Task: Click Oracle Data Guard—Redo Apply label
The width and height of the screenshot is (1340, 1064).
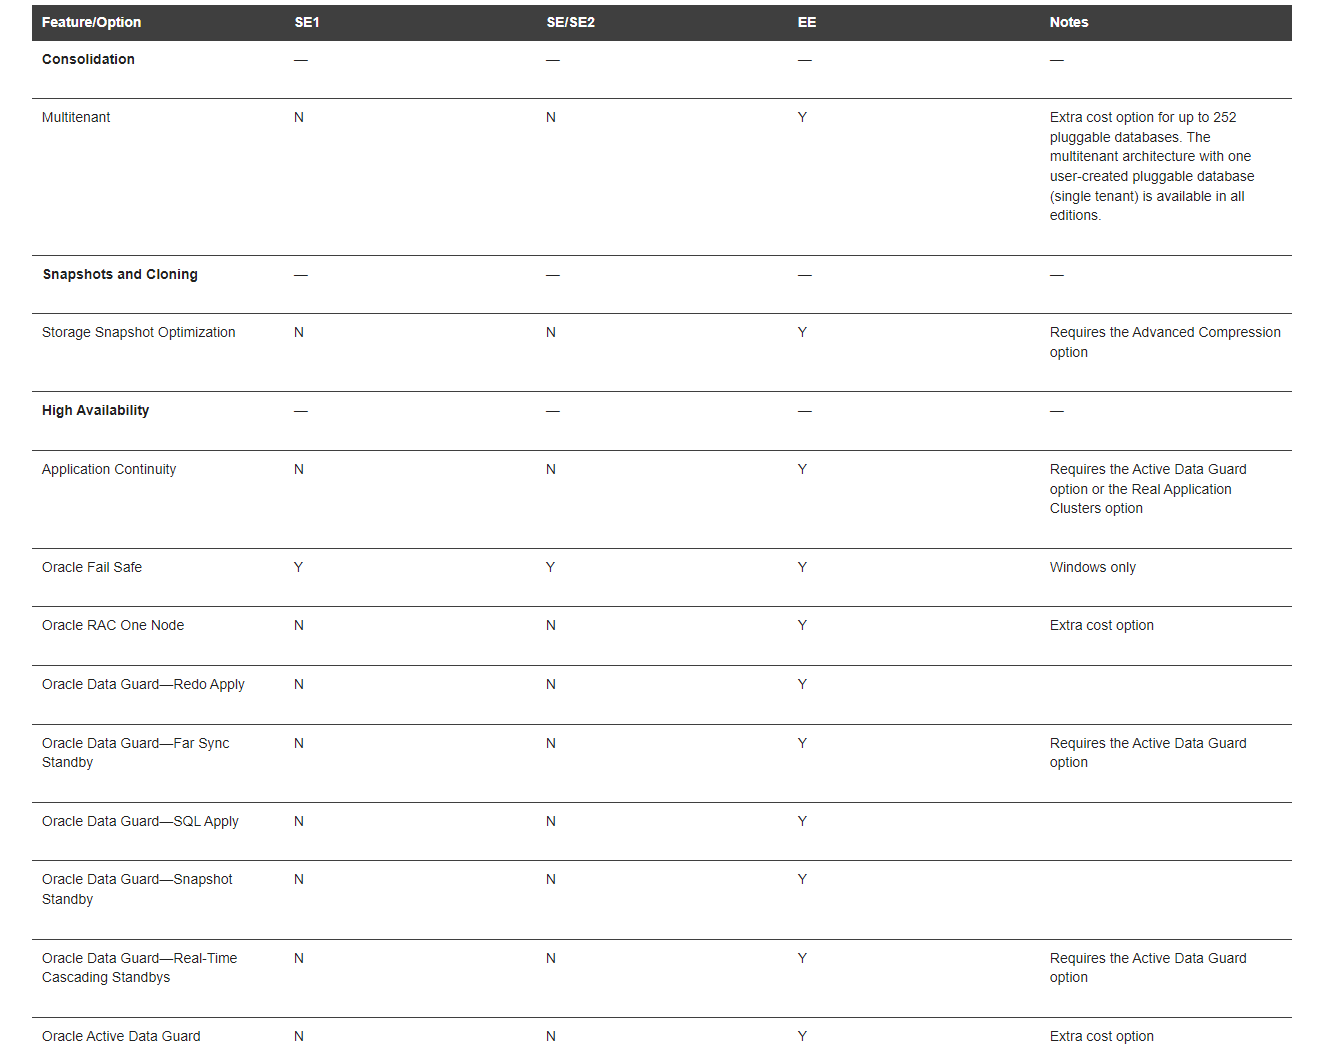Action: point(143,684)
